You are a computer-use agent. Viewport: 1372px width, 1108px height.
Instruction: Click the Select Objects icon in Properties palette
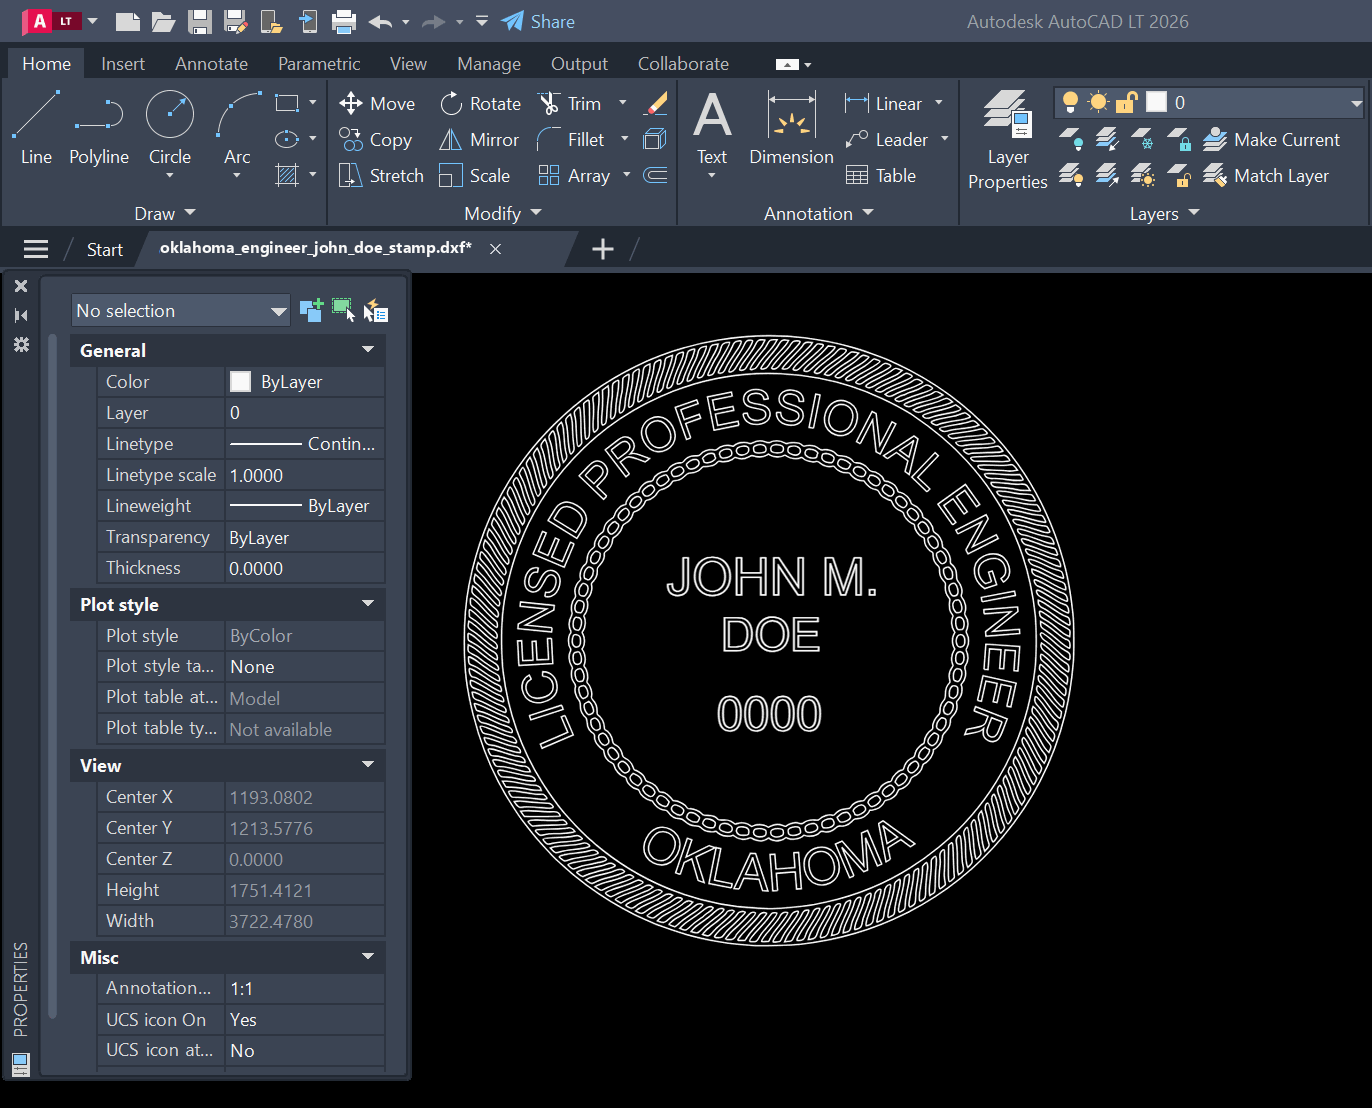(x=343, y=310)
